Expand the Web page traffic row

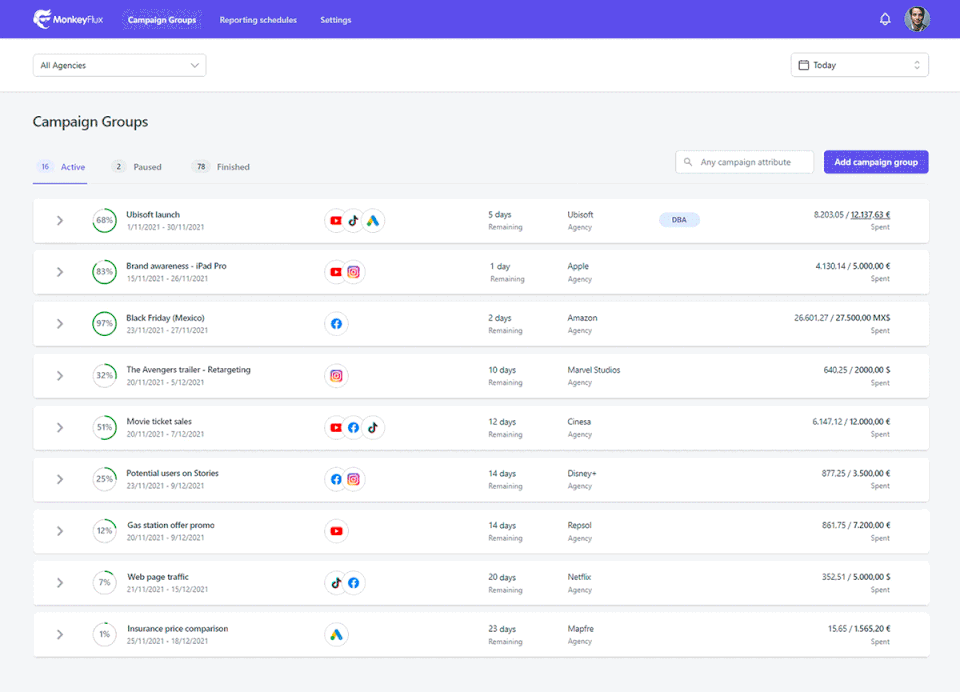60,583
